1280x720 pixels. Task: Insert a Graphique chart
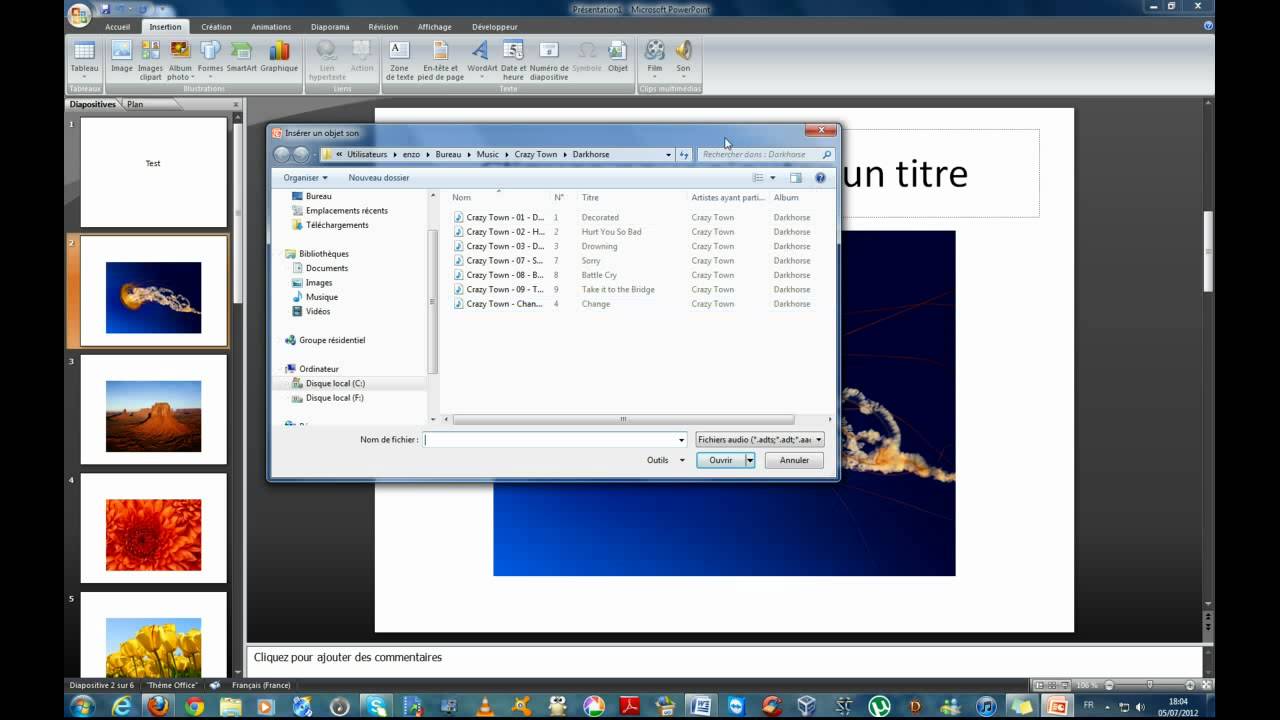(x=279, y=58)
